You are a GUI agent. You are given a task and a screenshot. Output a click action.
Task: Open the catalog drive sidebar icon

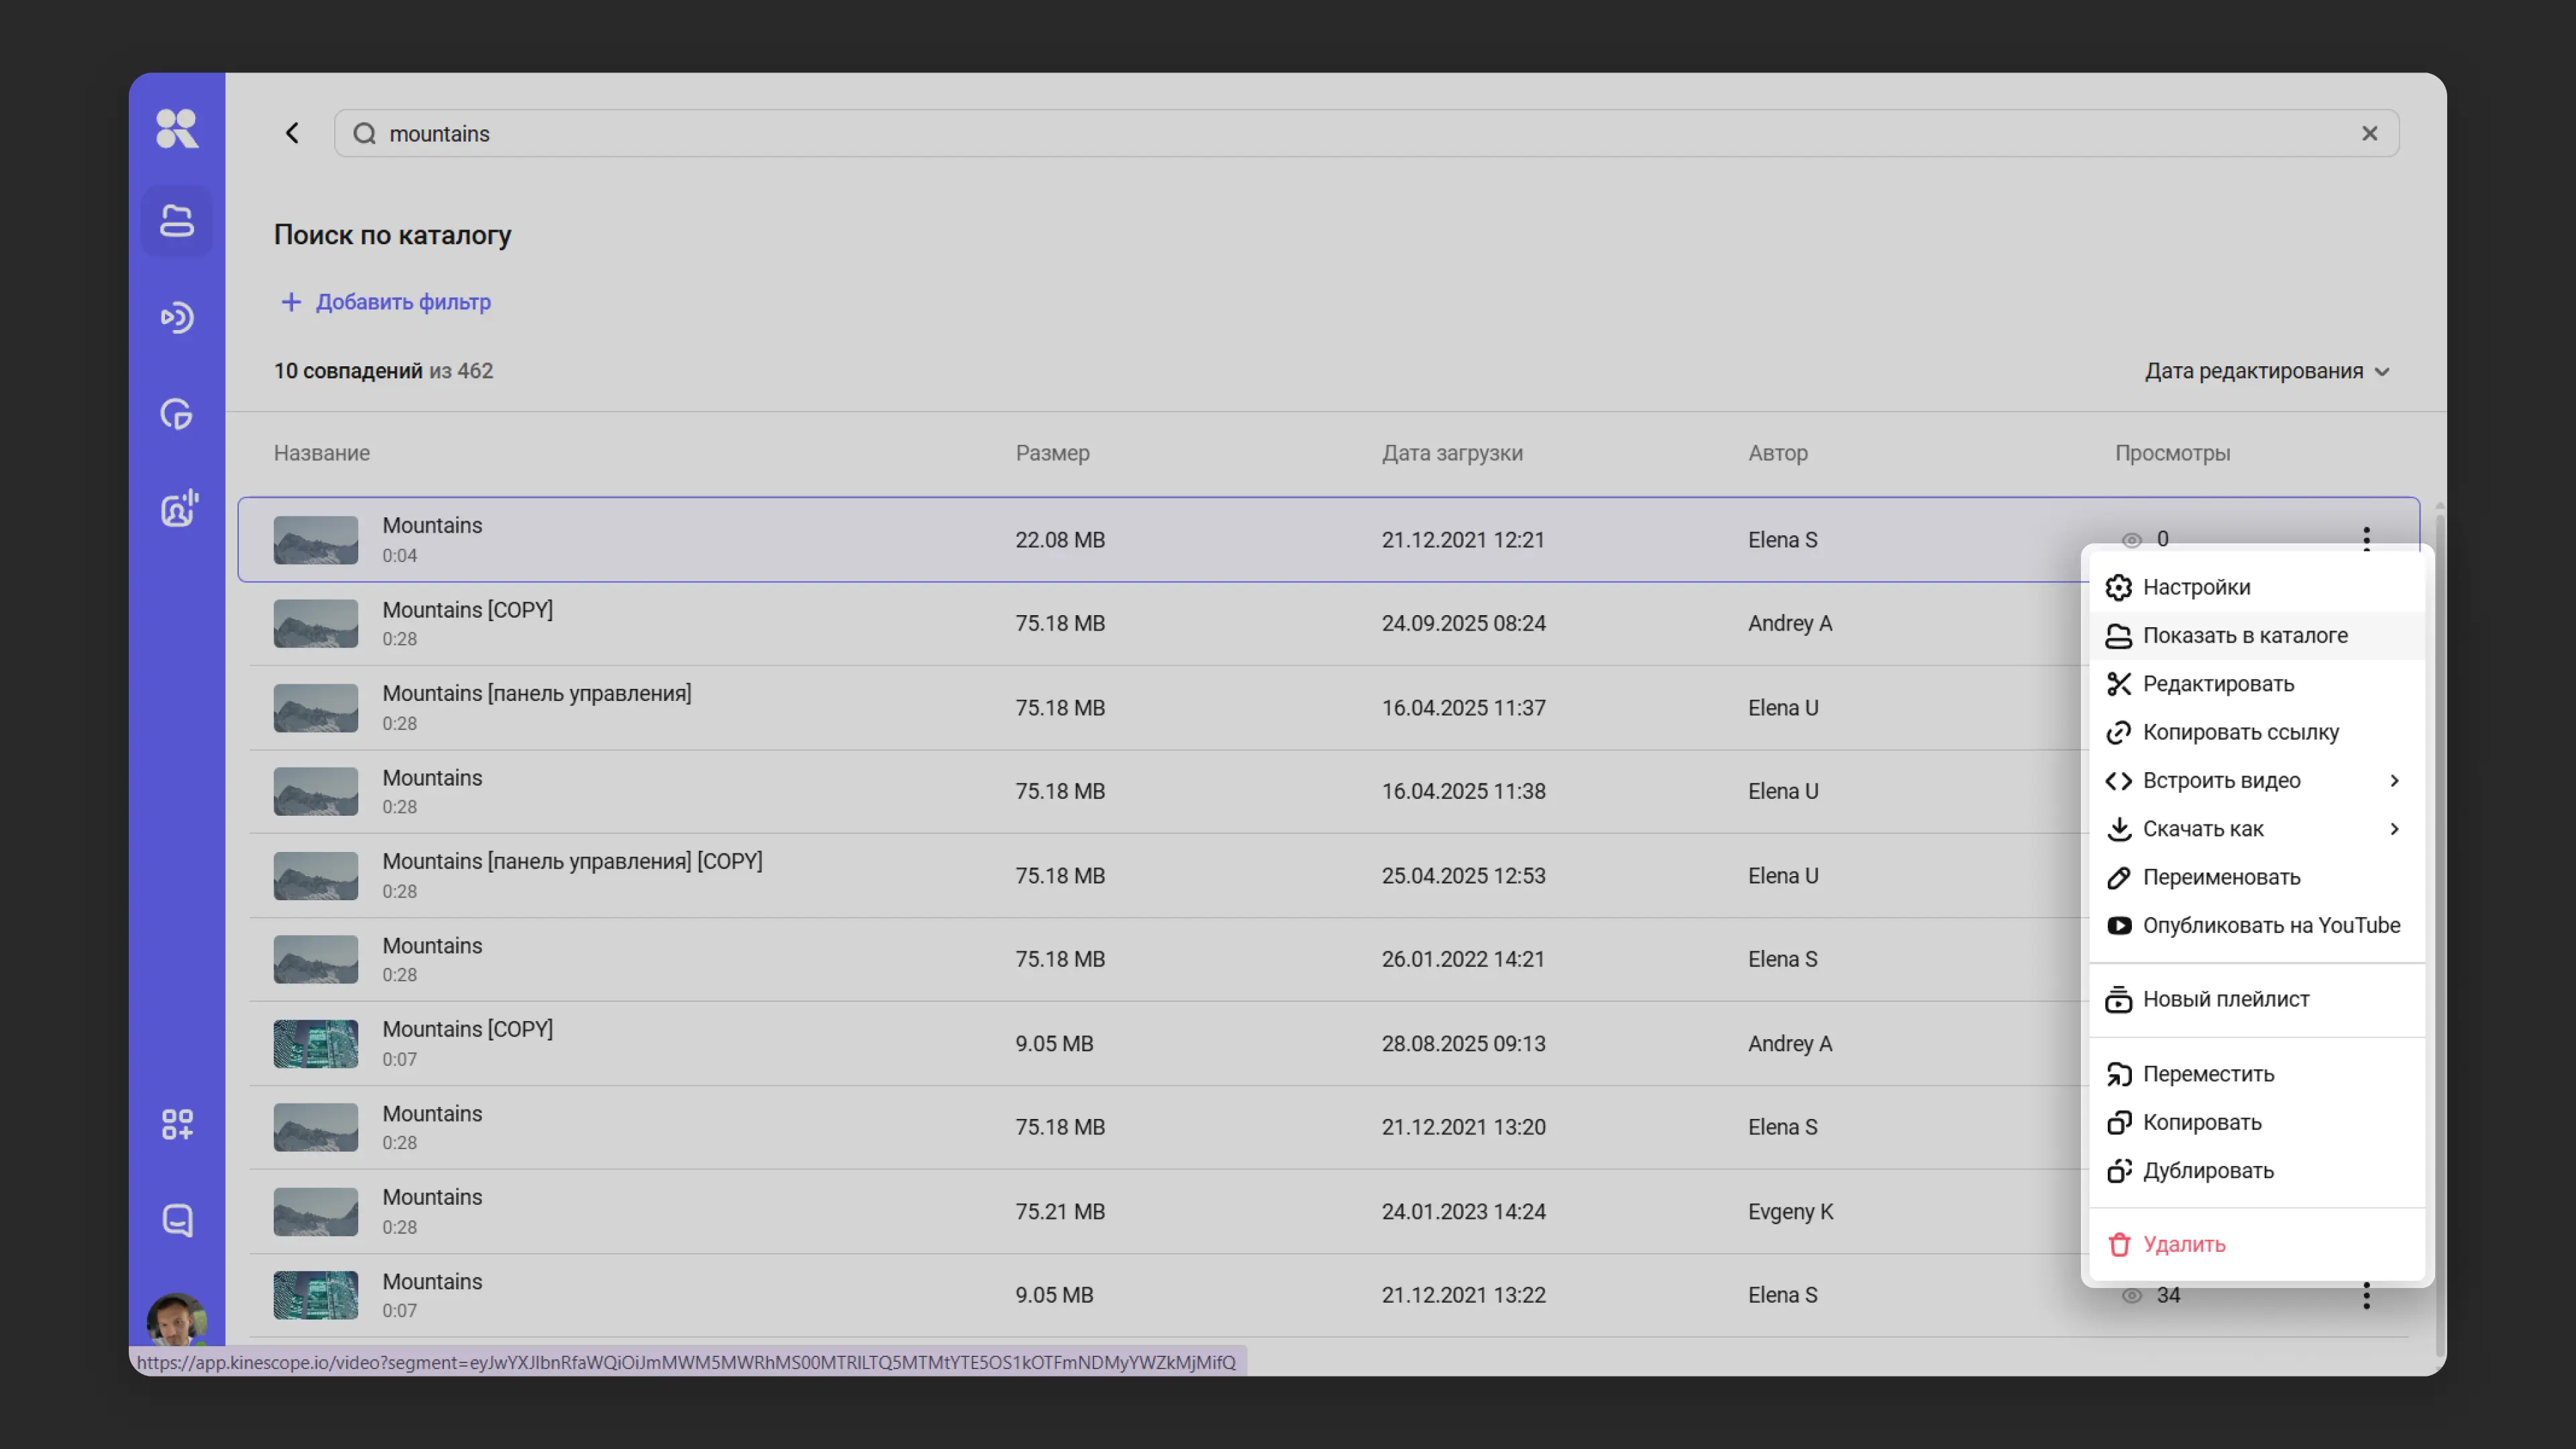[x=177, y=220]
